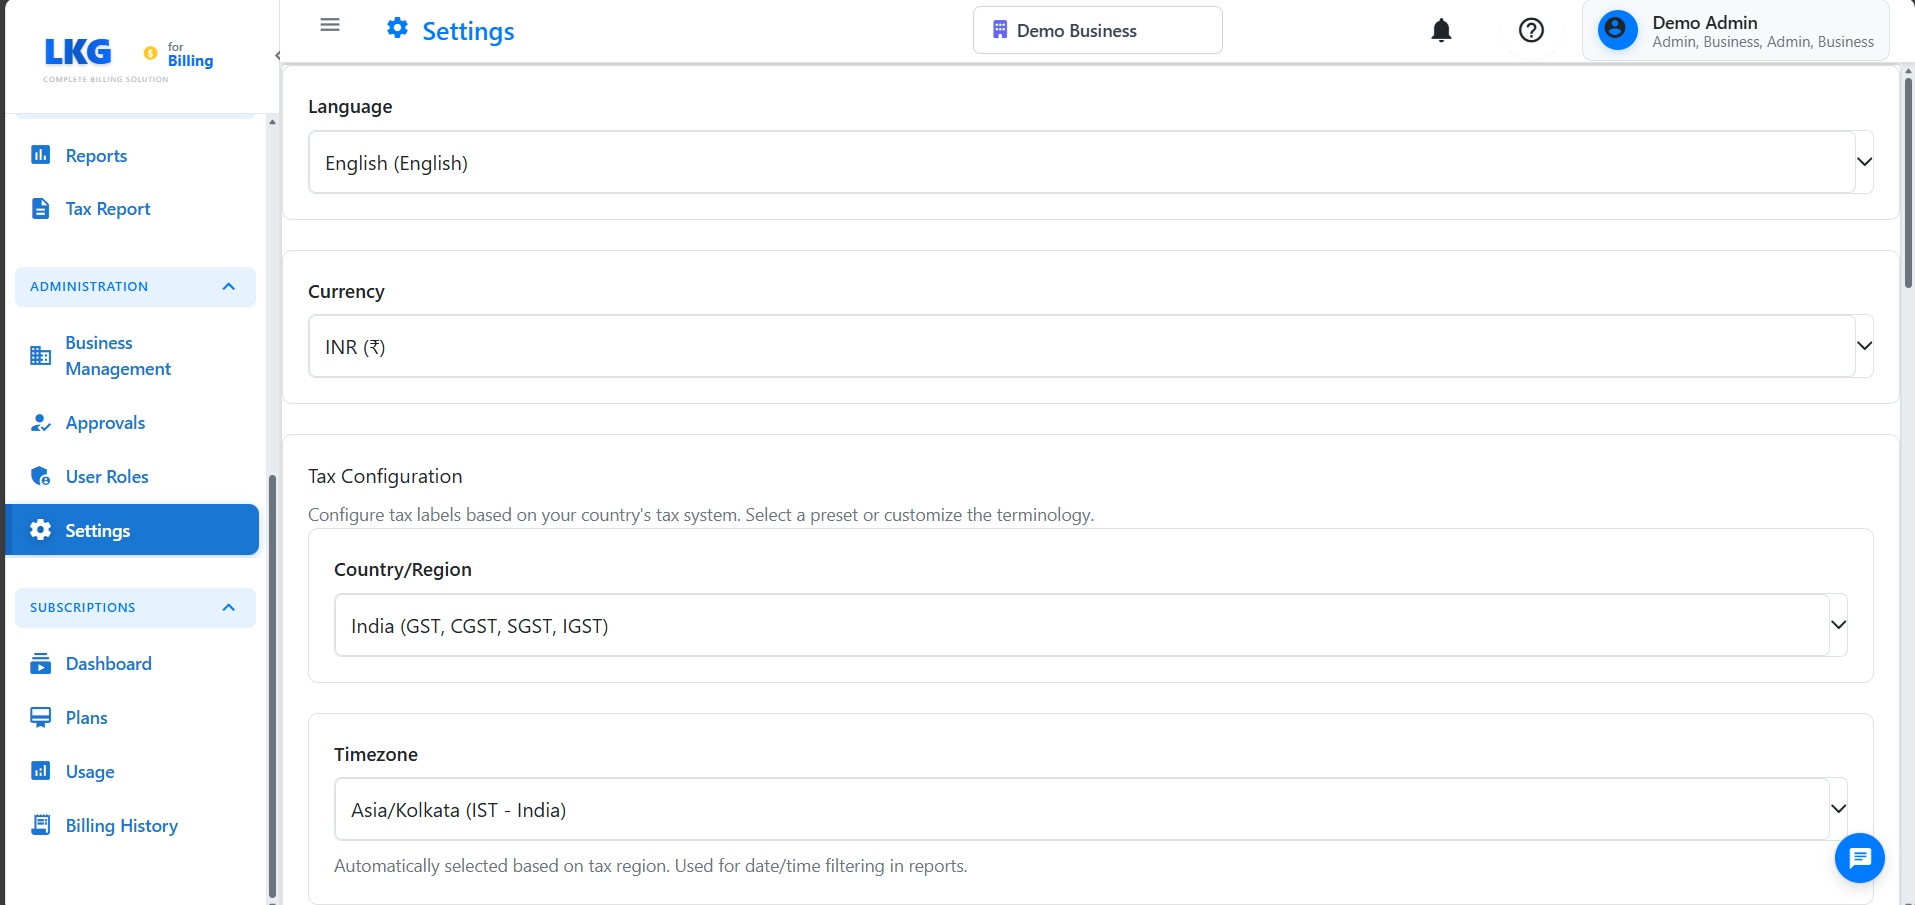The height and width of the screenshot is (905, 1915).
Task: Click the Demo Admin profile avatar
Action: (x=1617, y=30)
